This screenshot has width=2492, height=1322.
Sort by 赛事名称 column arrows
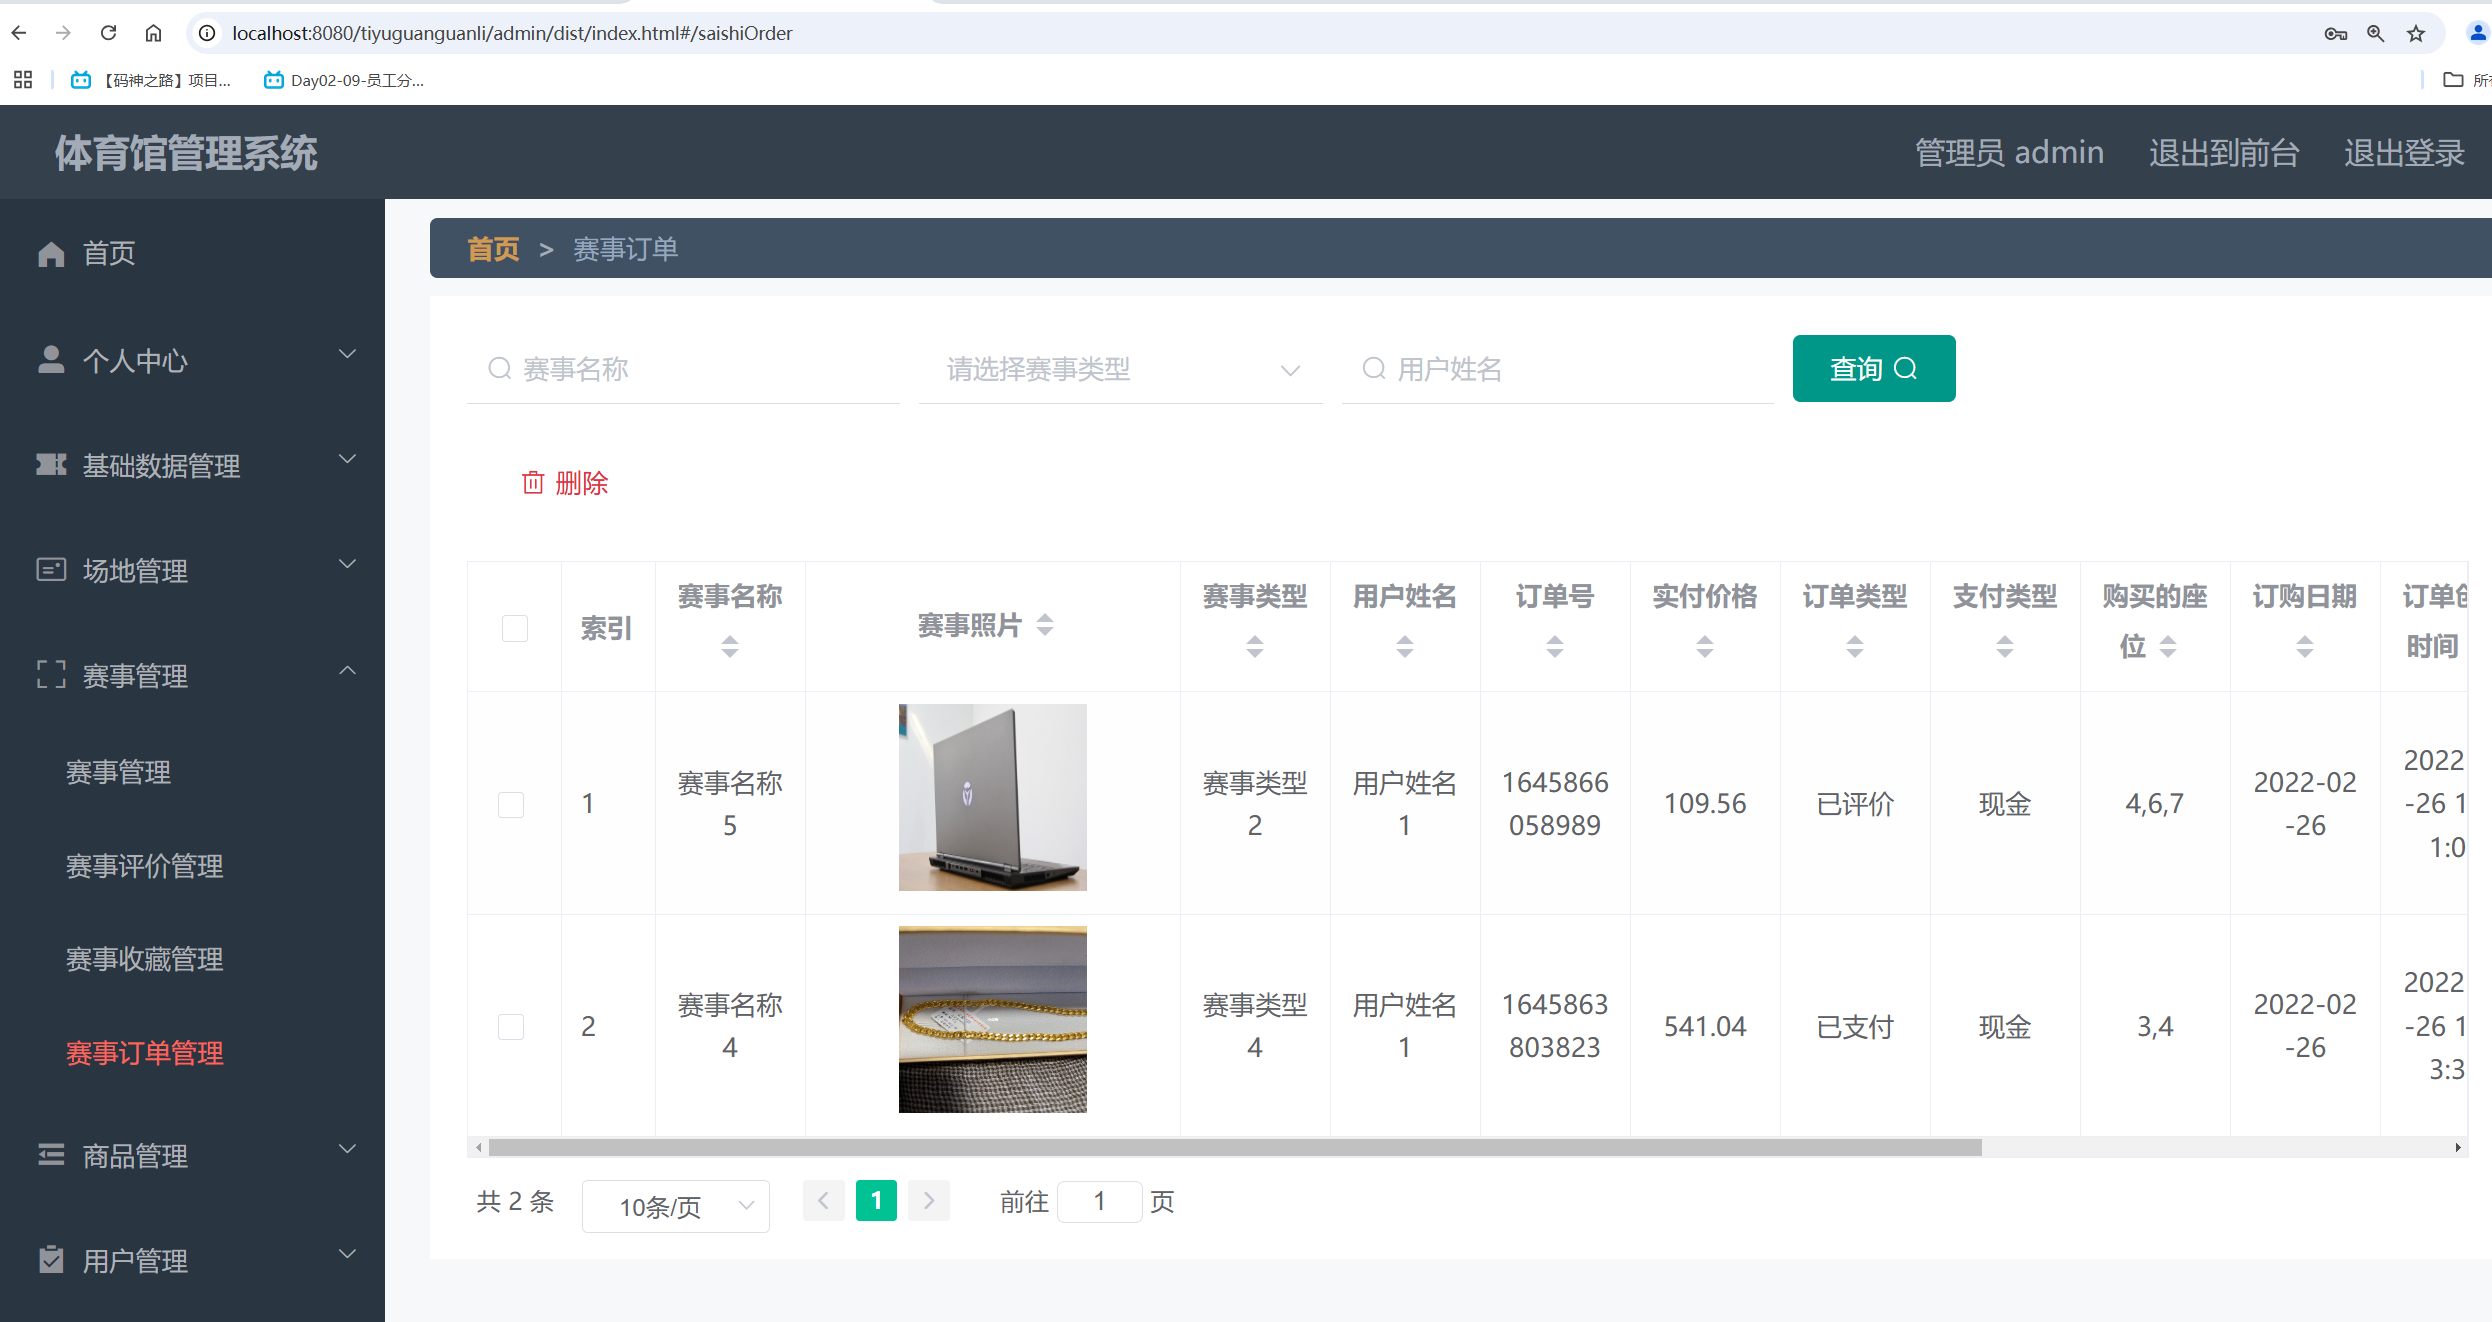[730, 646]
